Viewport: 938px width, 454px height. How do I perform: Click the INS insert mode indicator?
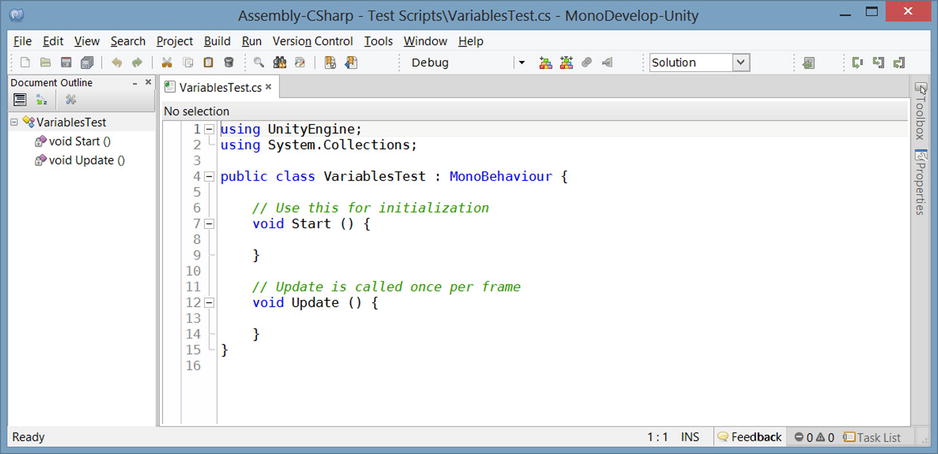point(690,437)
